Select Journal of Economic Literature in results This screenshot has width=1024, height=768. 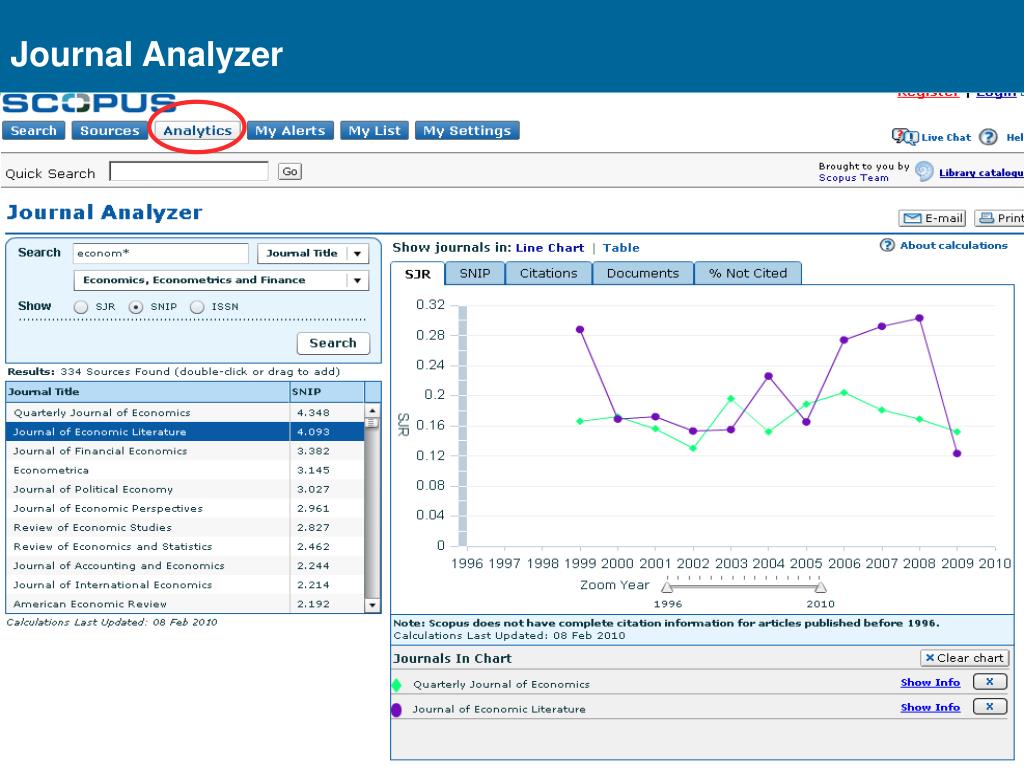(x=185, y=432)
